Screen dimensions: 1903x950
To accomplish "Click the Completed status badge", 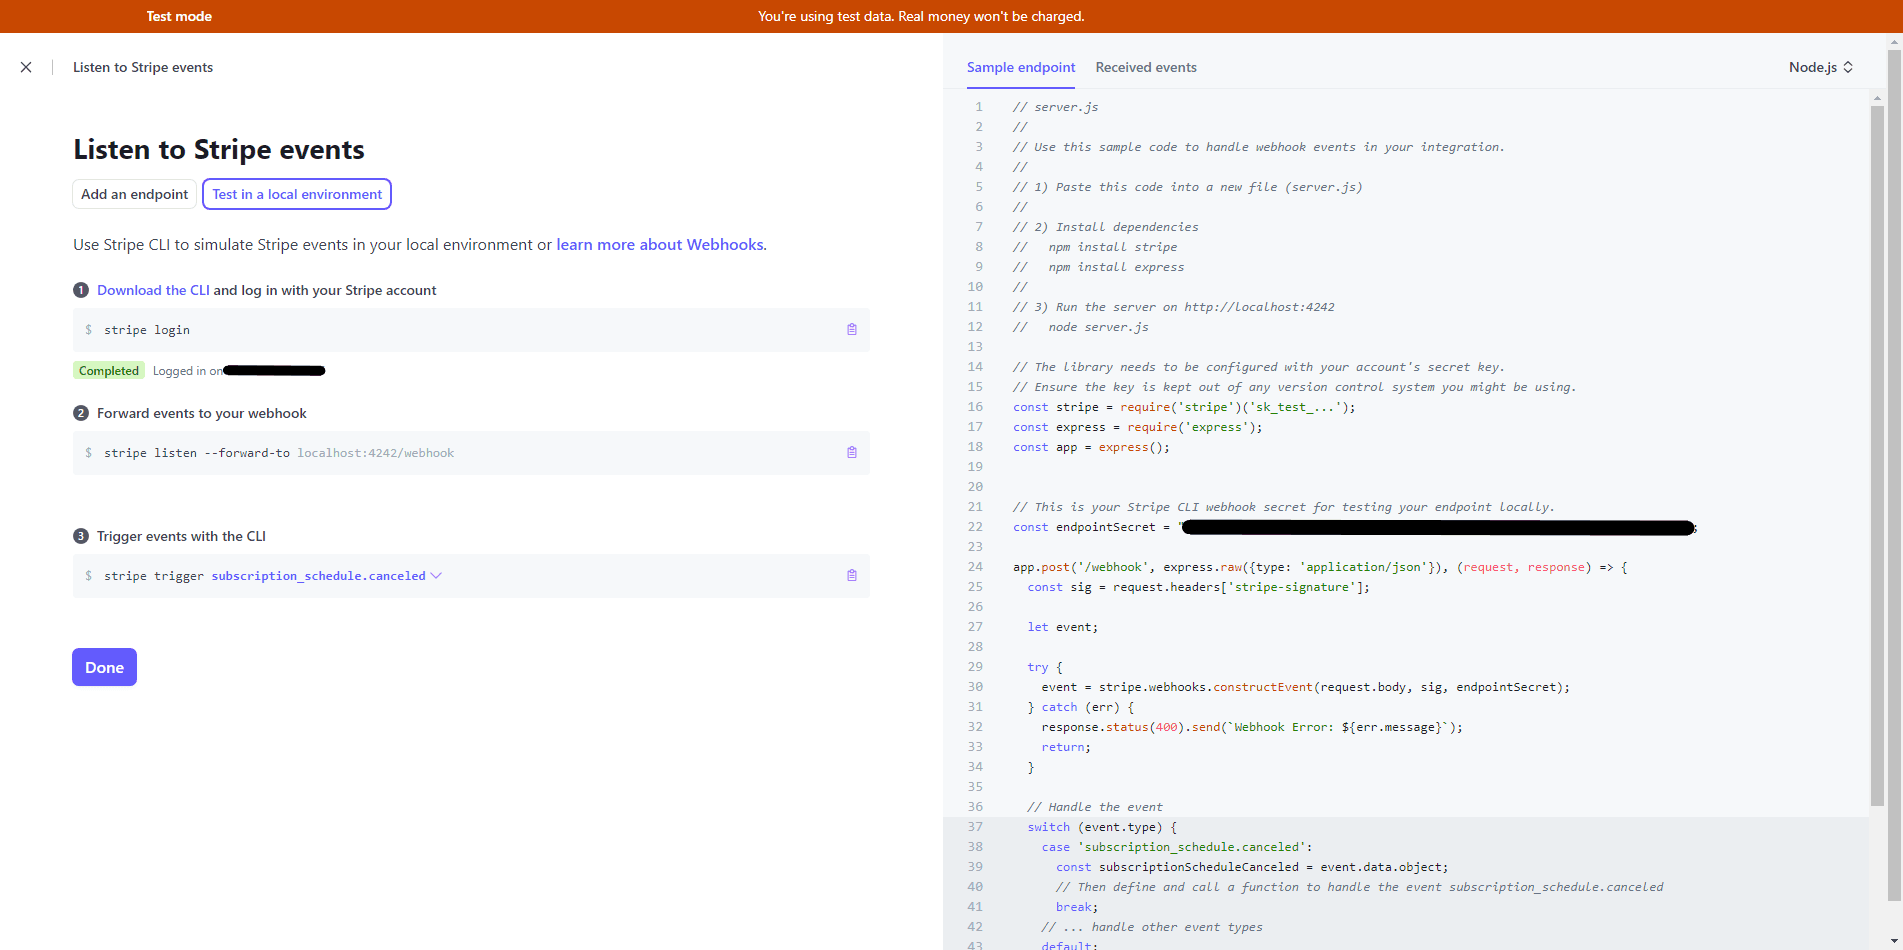I will [109, 371].
